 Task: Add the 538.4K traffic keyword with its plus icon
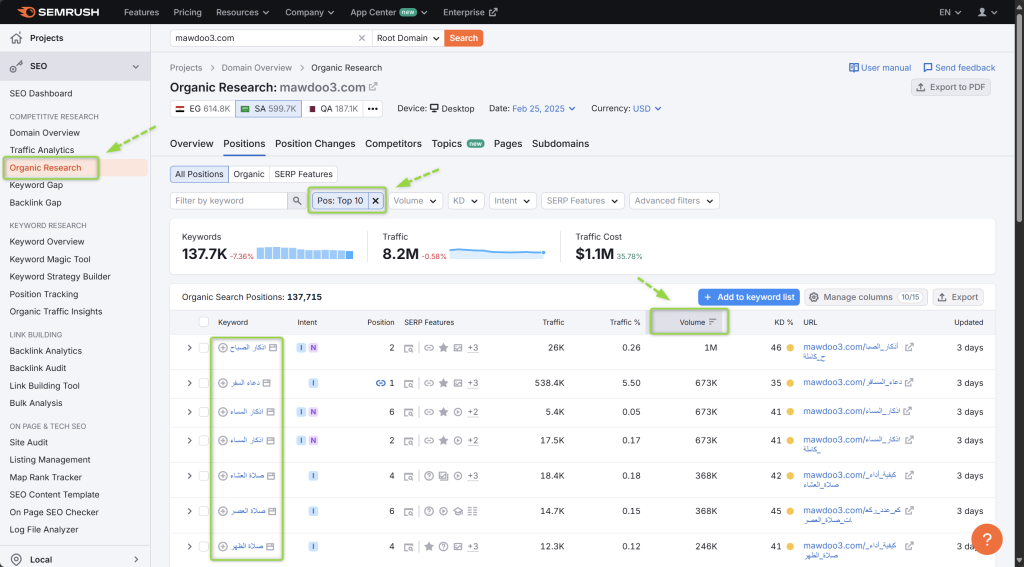[x=223, y=383]
